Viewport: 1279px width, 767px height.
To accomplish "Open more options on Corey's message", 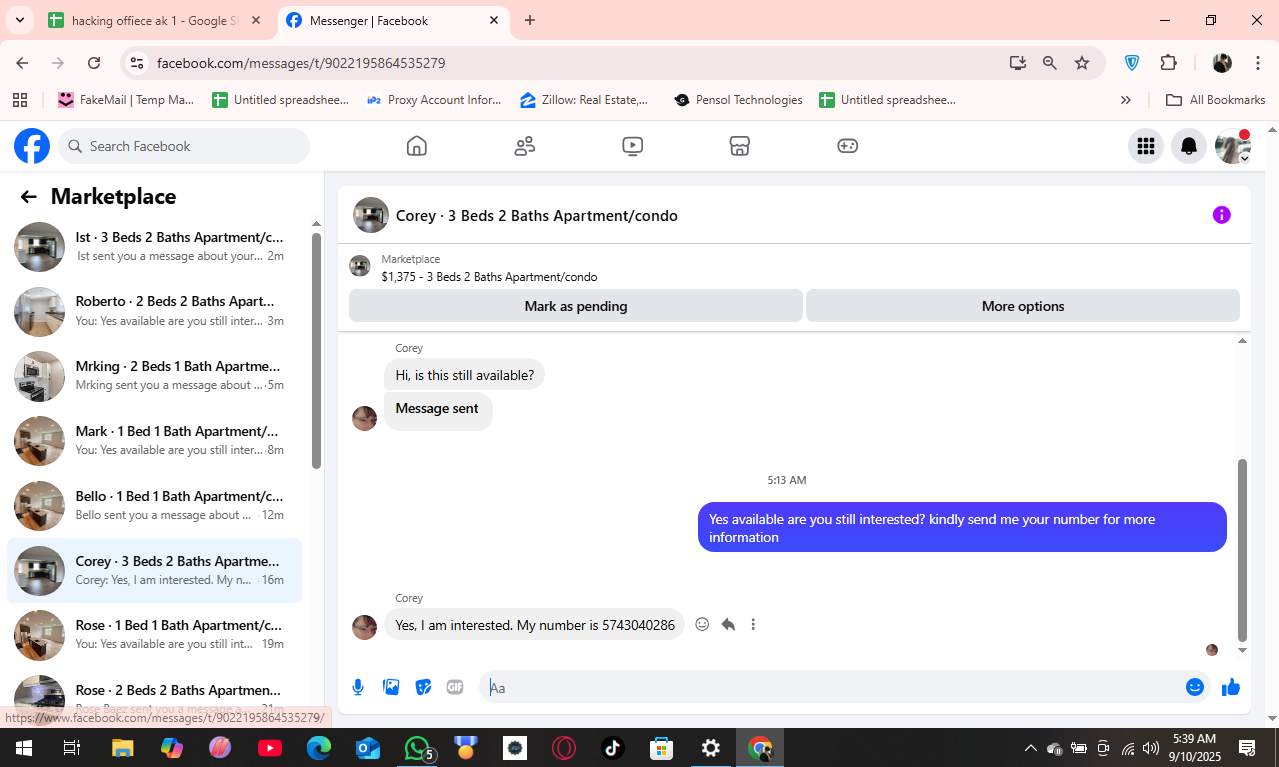I will [x=753, y=624].
